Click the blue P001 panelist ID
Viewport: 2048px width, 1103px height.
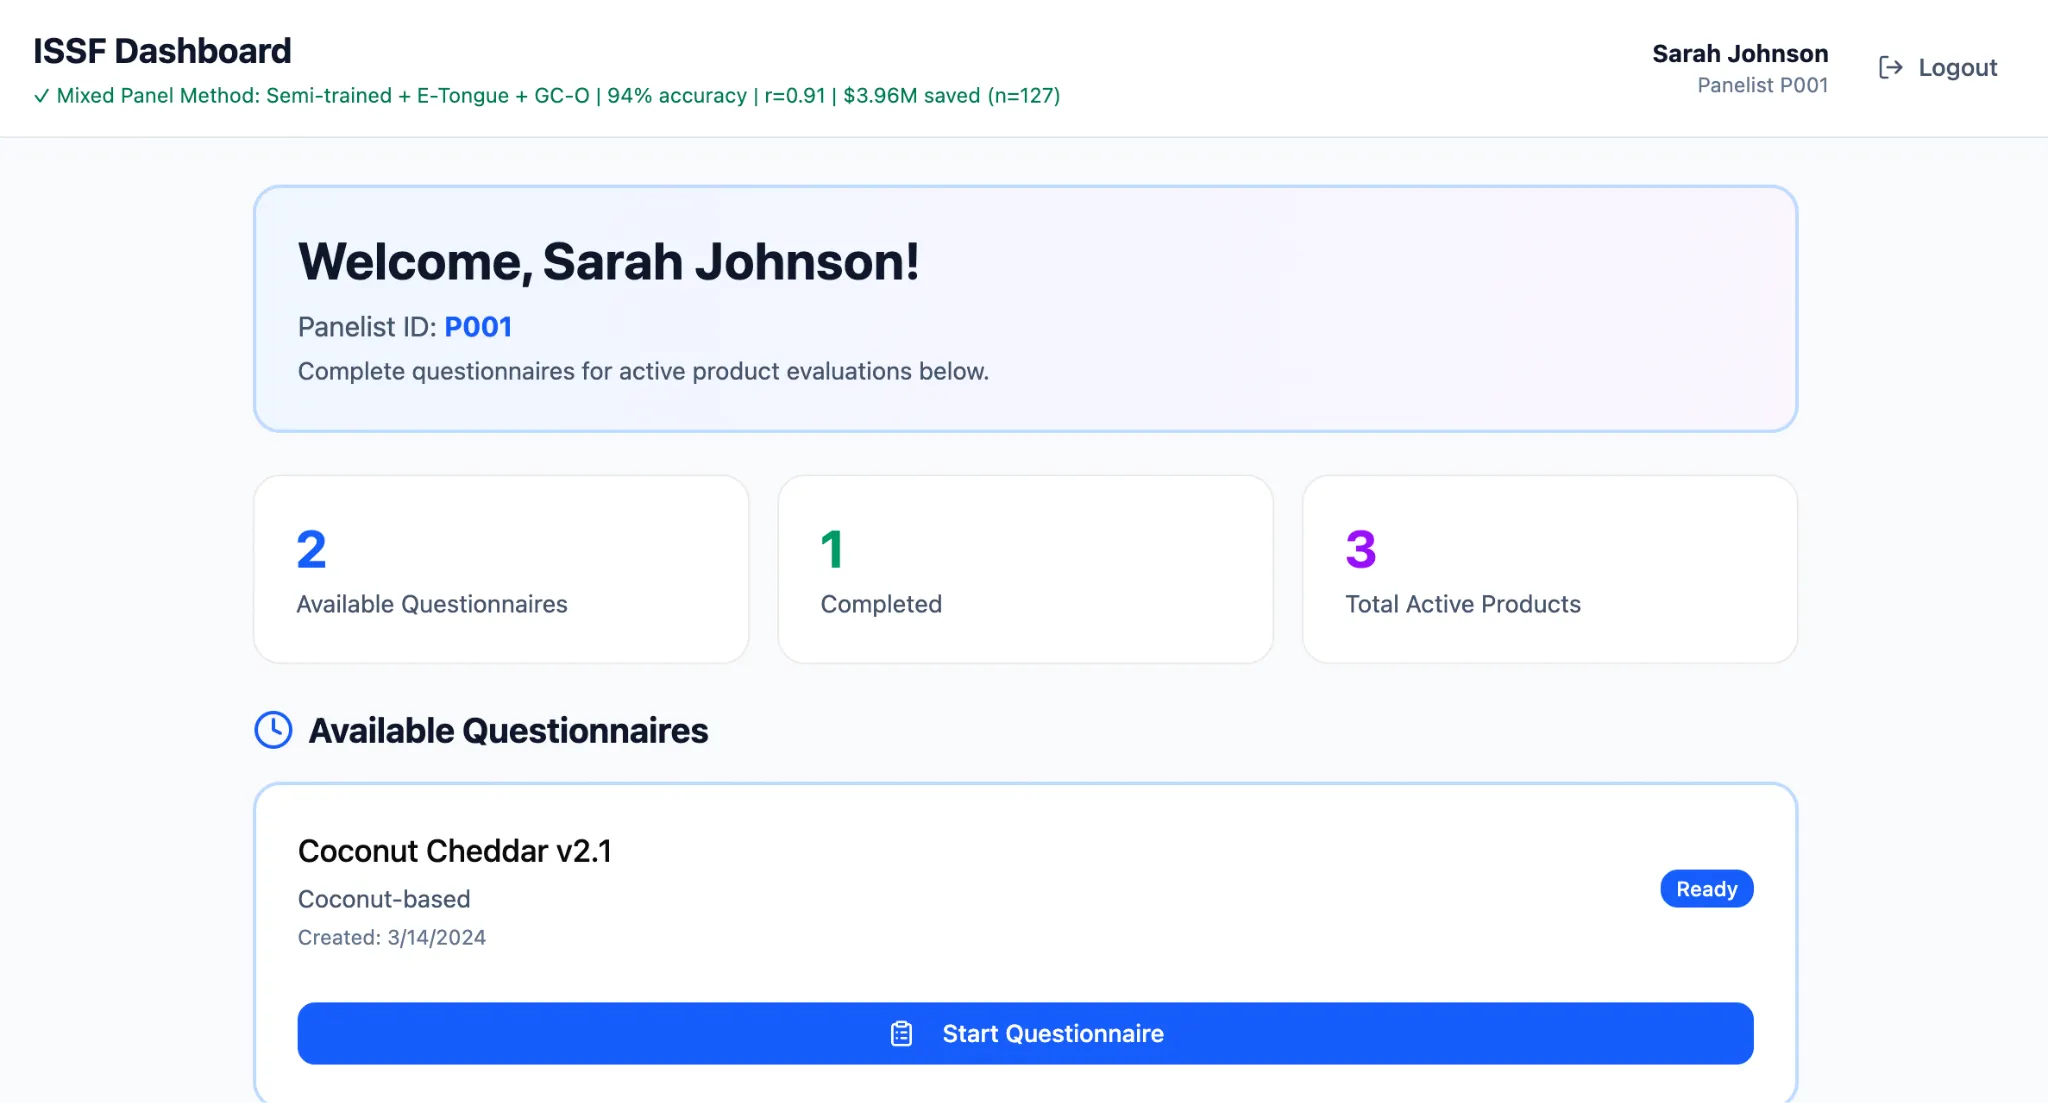click(x=478, y=327)
